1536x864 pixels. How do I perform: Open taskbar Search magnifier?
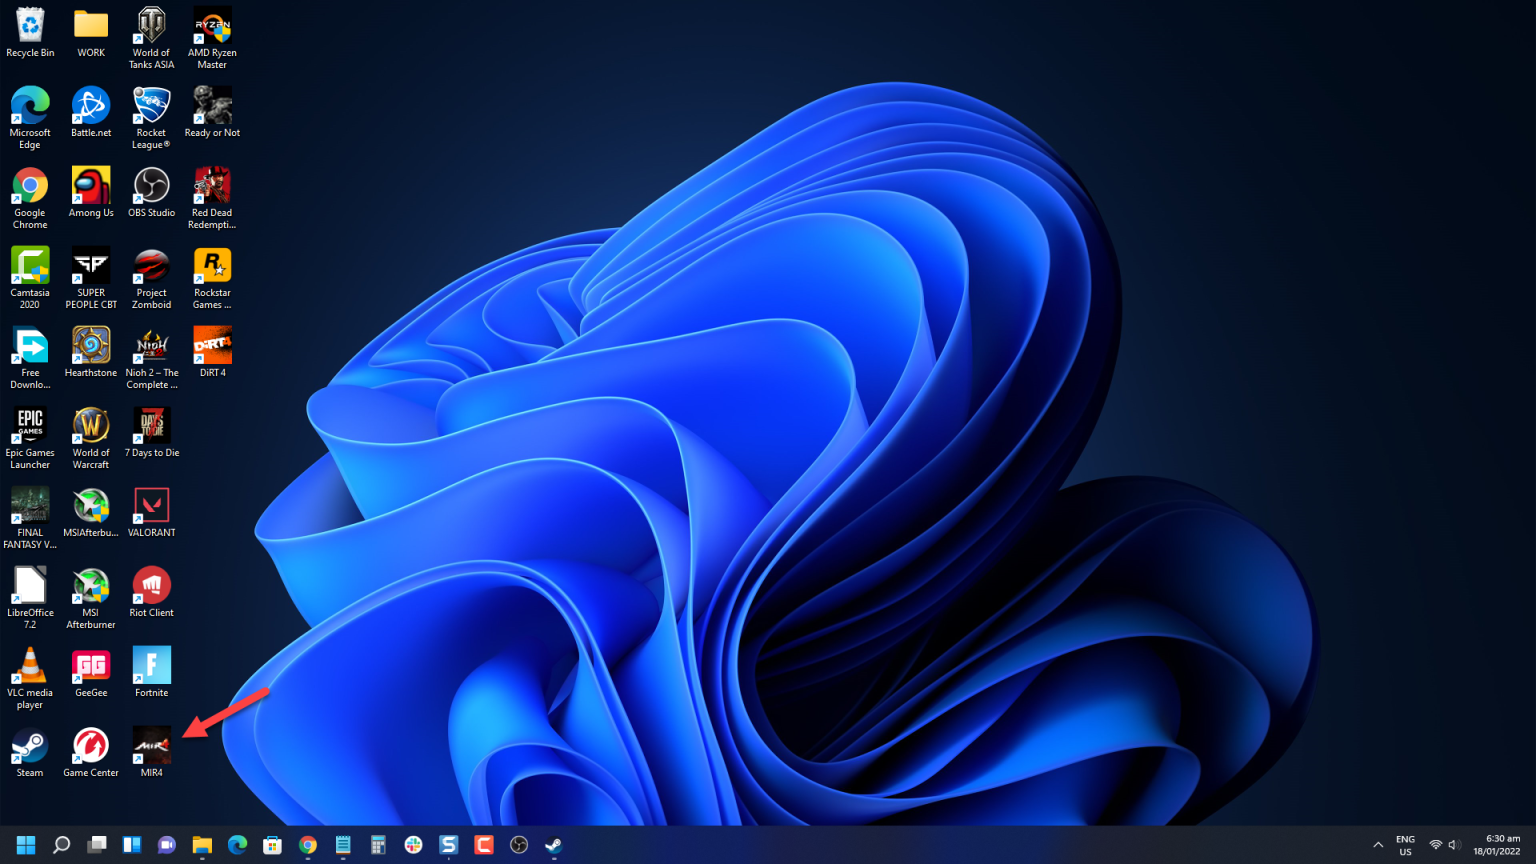pos(61,845)
